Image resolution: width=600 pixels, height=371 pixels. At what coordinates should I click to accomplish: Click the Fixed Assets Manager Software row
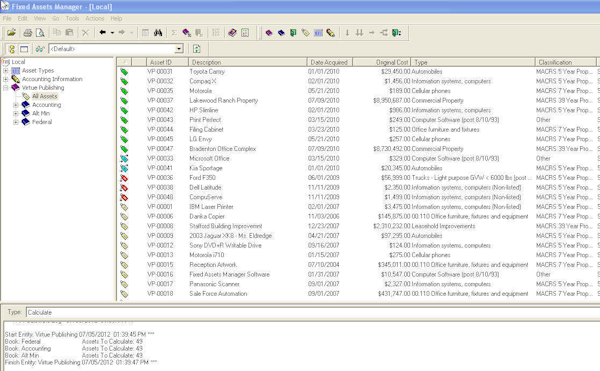pos(358,275)
